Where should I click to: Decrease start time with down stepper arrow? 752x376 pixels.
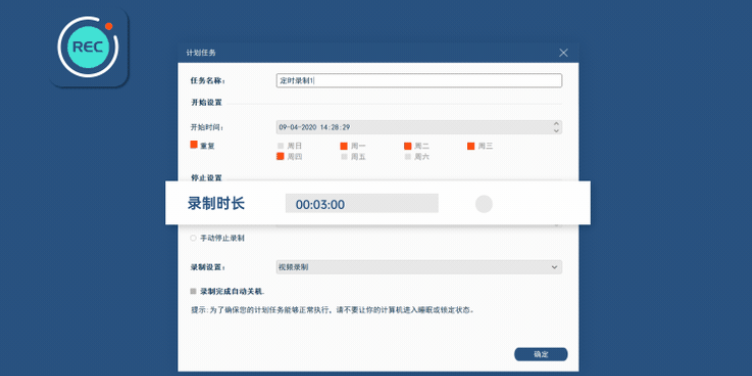click(556, 130)
